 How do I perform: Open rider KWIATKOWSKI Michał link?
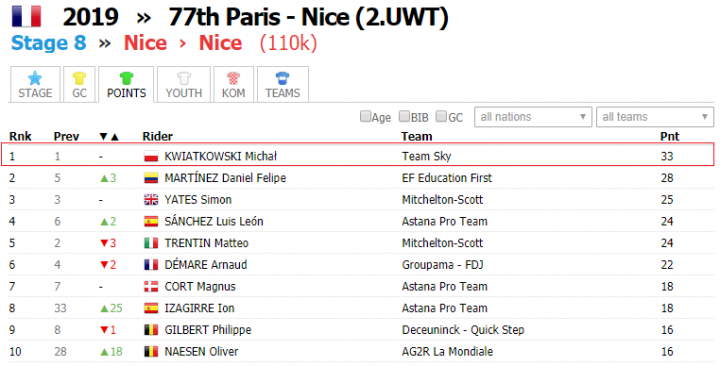tap(220, 157)
